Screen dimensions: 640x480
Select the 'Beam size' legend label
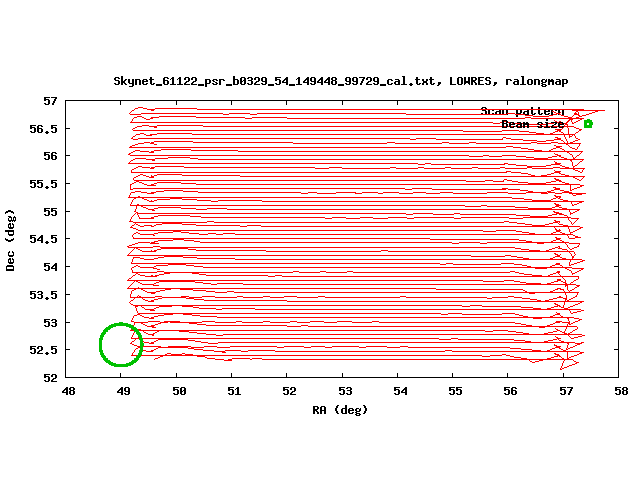[533, 124]
